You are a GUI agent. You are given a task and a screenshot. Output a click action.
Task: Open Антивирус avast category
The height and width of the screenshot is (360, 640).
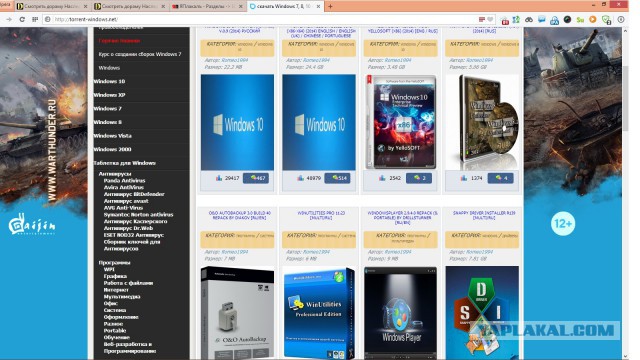(126, 201)
